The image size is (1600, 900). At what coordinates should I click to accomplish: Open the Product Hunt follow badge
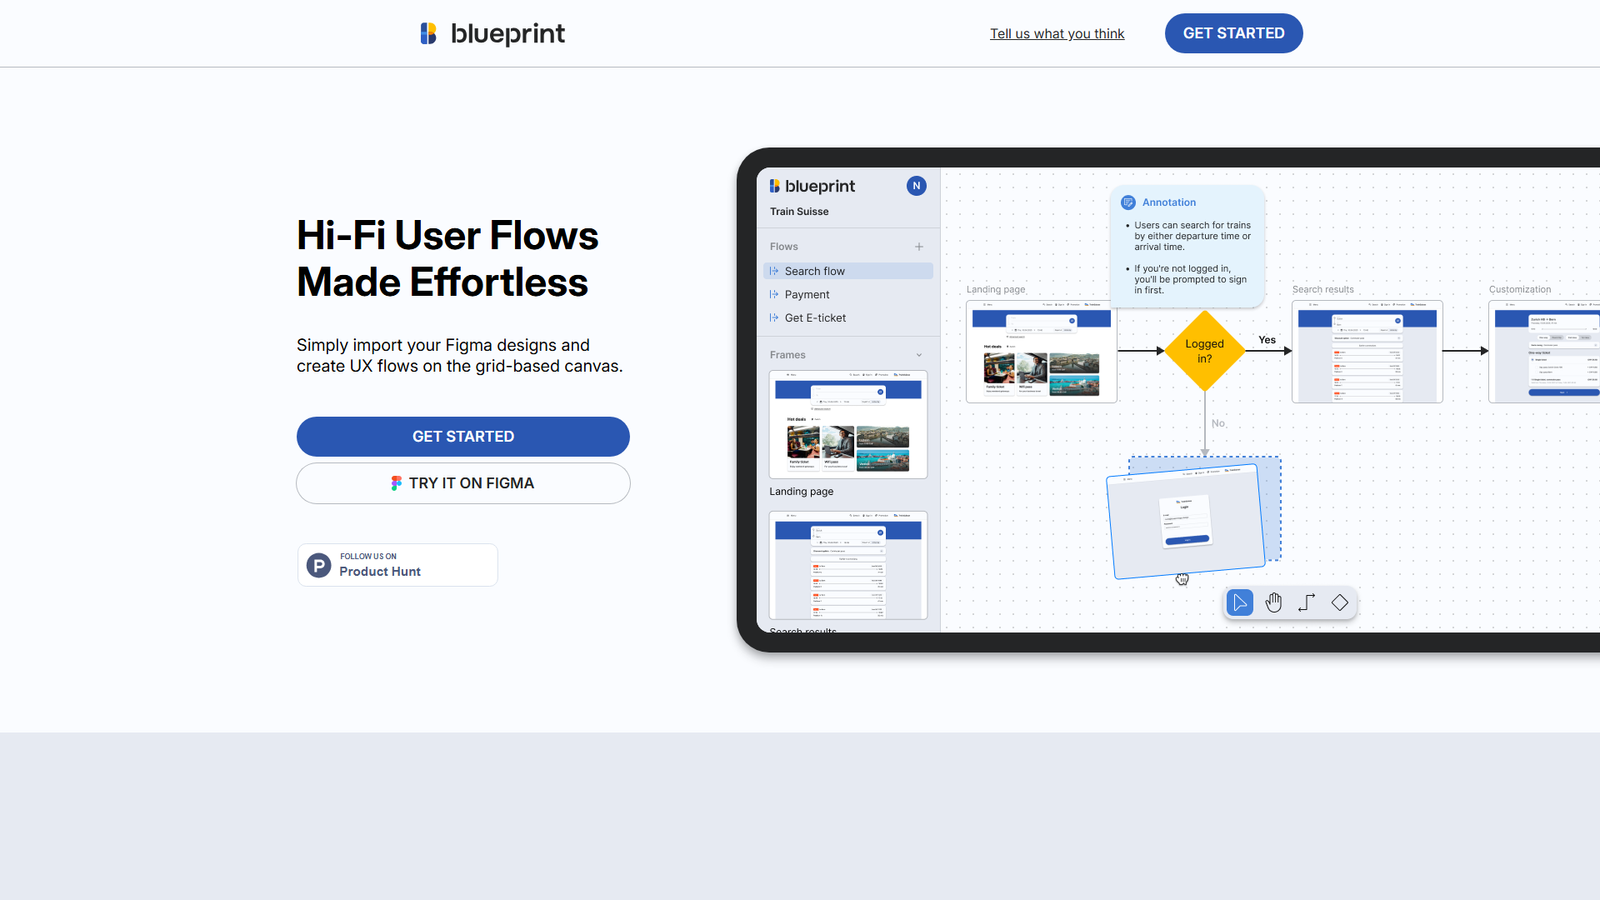pyautogui.click(x=397, y=565)
